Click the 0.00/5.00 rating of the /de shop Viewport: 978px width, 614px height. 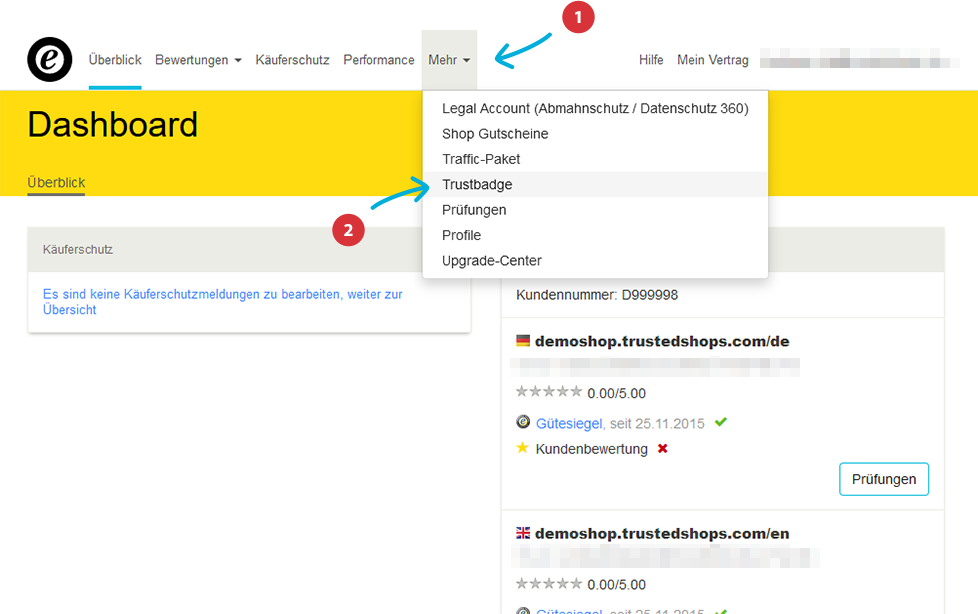coord(616,393)
